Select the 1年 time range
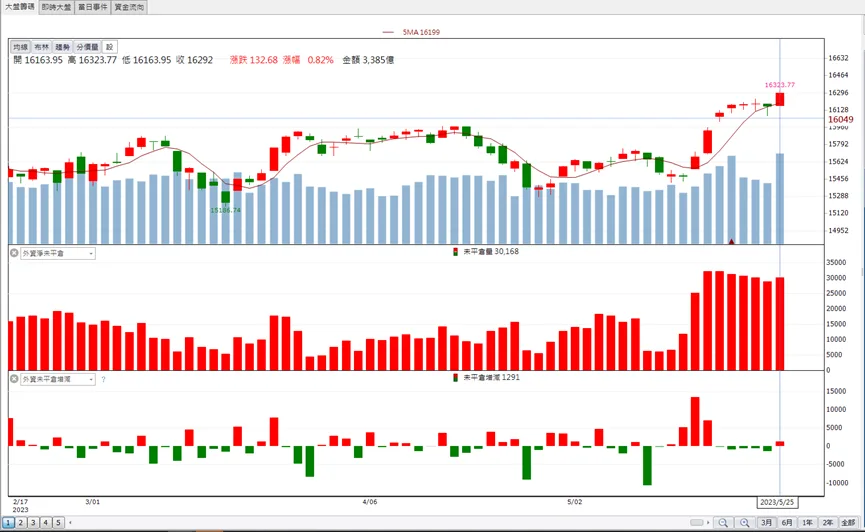The image size is (865, 532). click(808, 523)
